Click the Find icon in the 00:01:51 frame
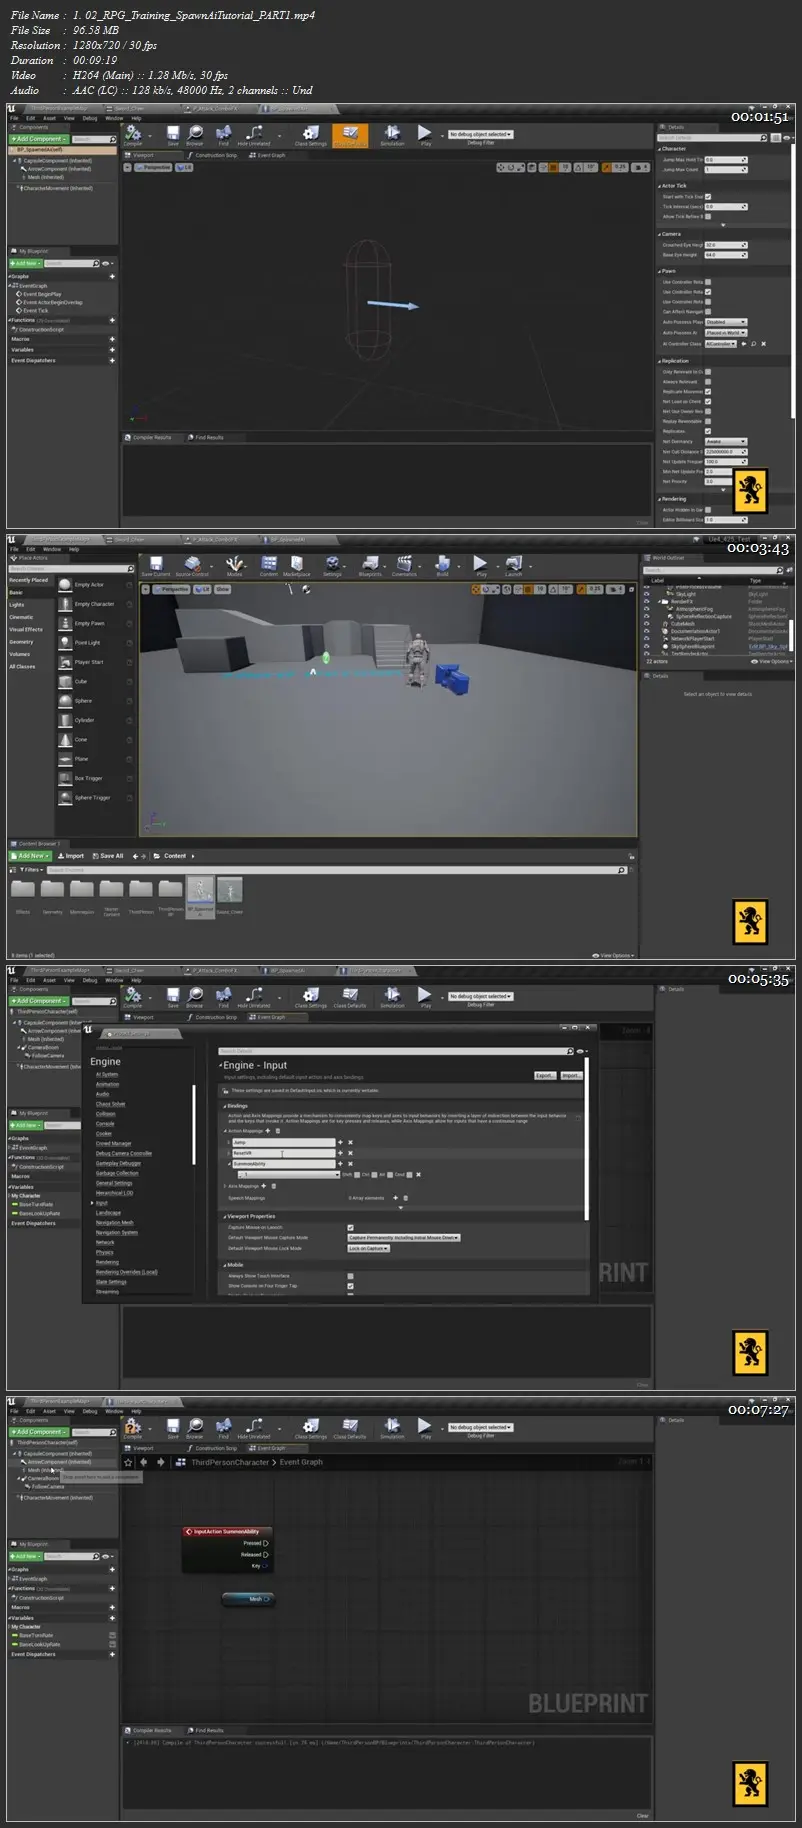 pos(224,135)
